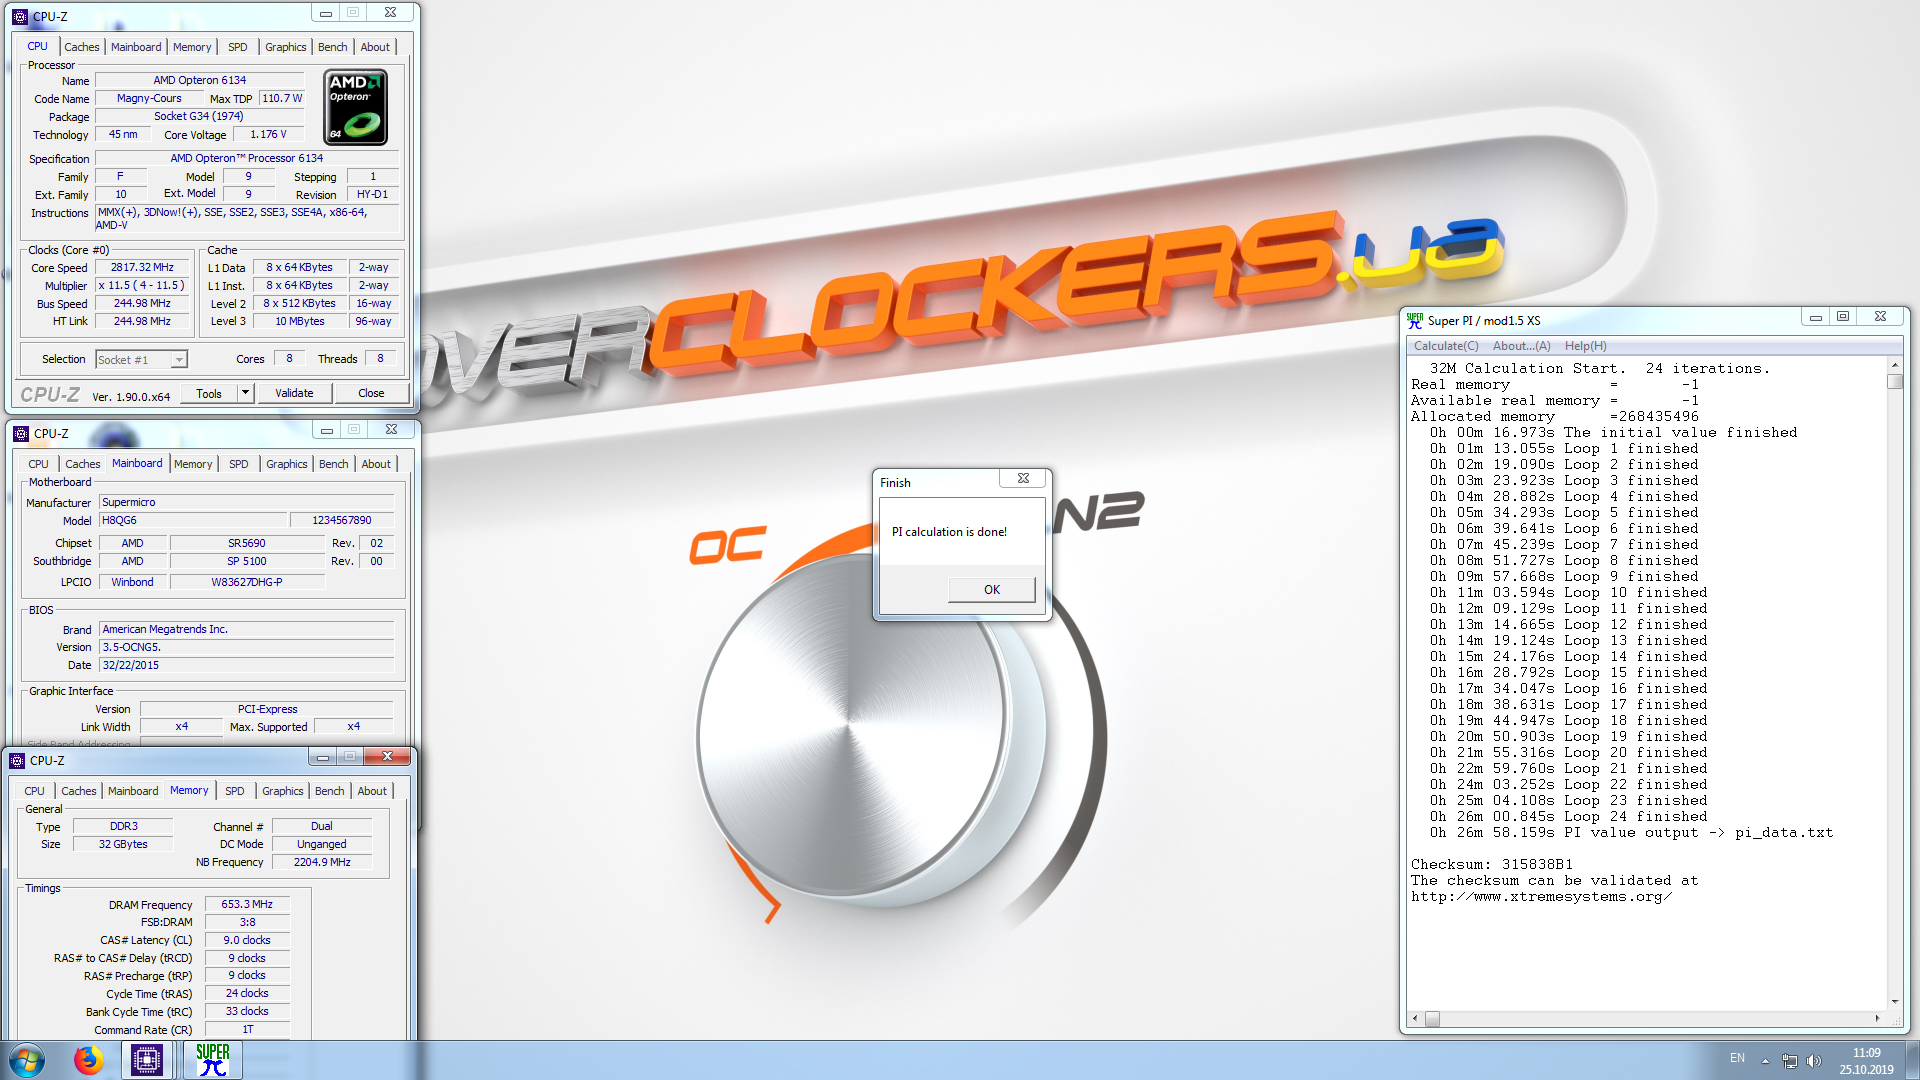Open the network icon in system tray
The height and width of the screenshot is (1080, 1920).
(1789, 1061)
